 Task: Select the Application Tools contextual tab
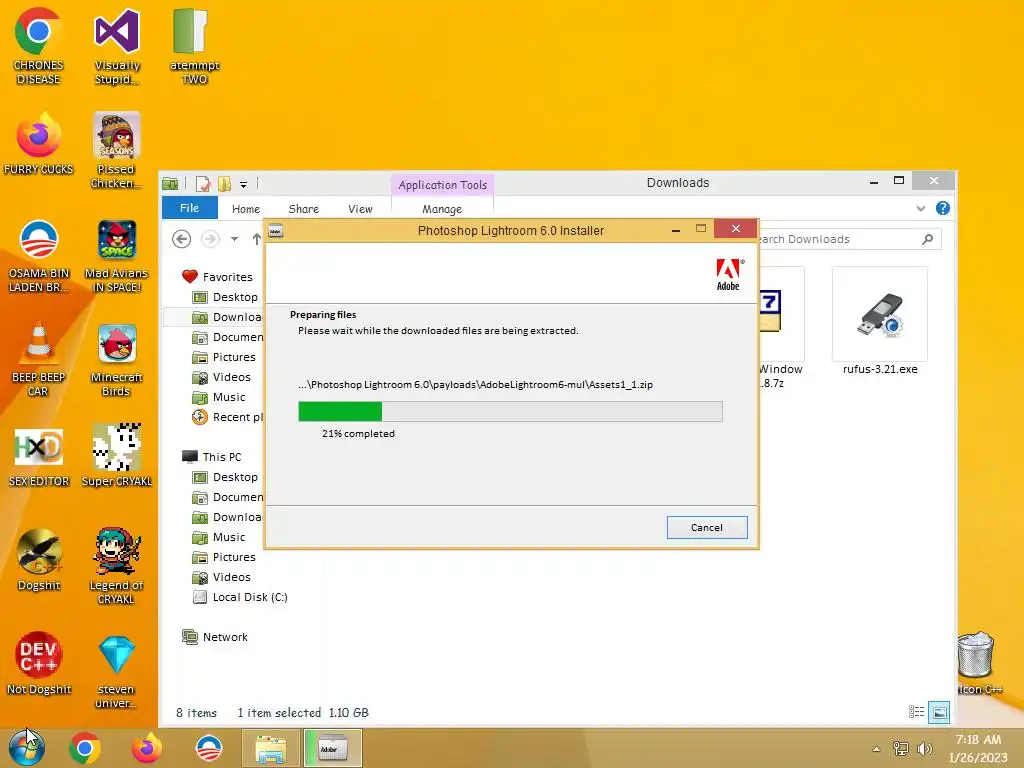coord(443,185)
